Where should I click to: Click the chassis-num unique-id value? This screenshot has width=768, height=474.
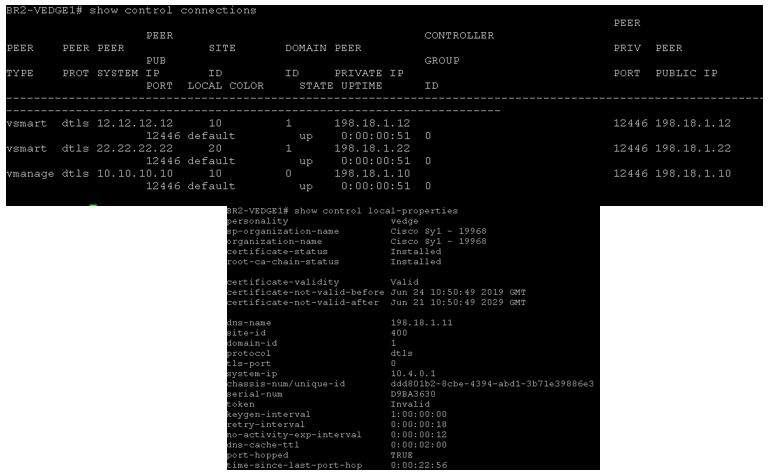492,384
